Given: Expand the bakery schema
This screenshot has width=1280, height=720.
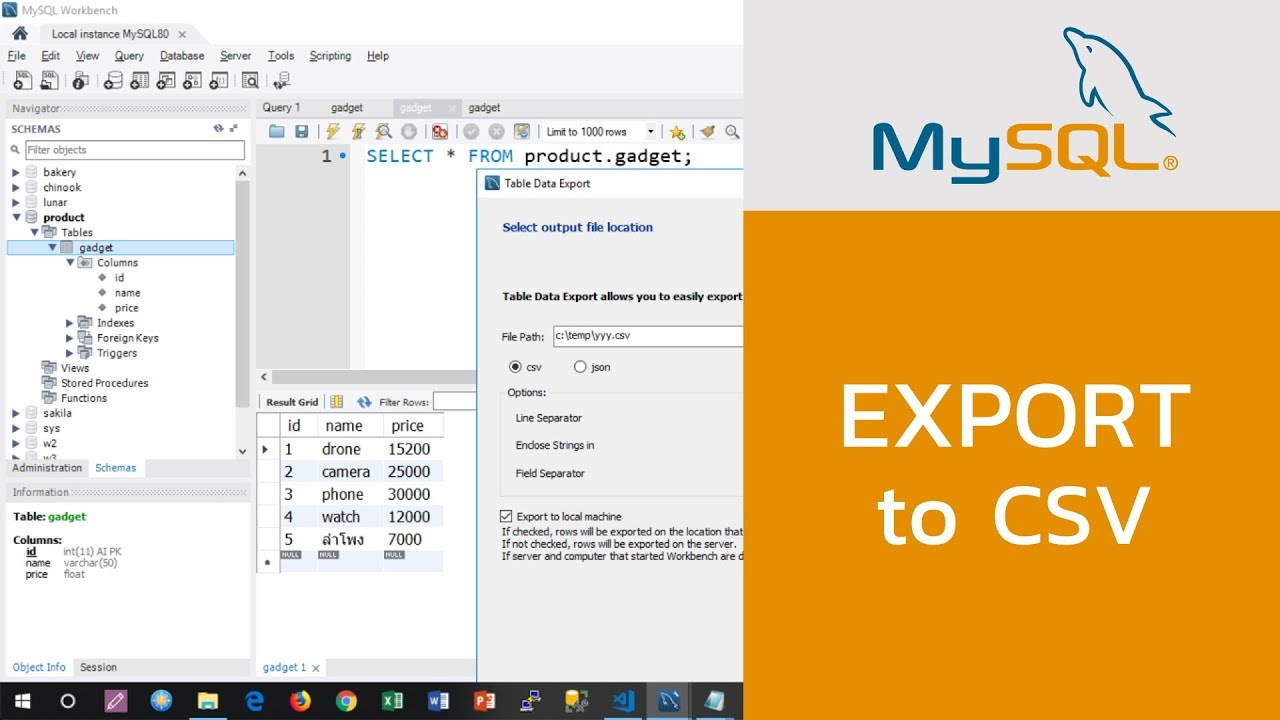Looking at the screenshot, I should [16, 173].
